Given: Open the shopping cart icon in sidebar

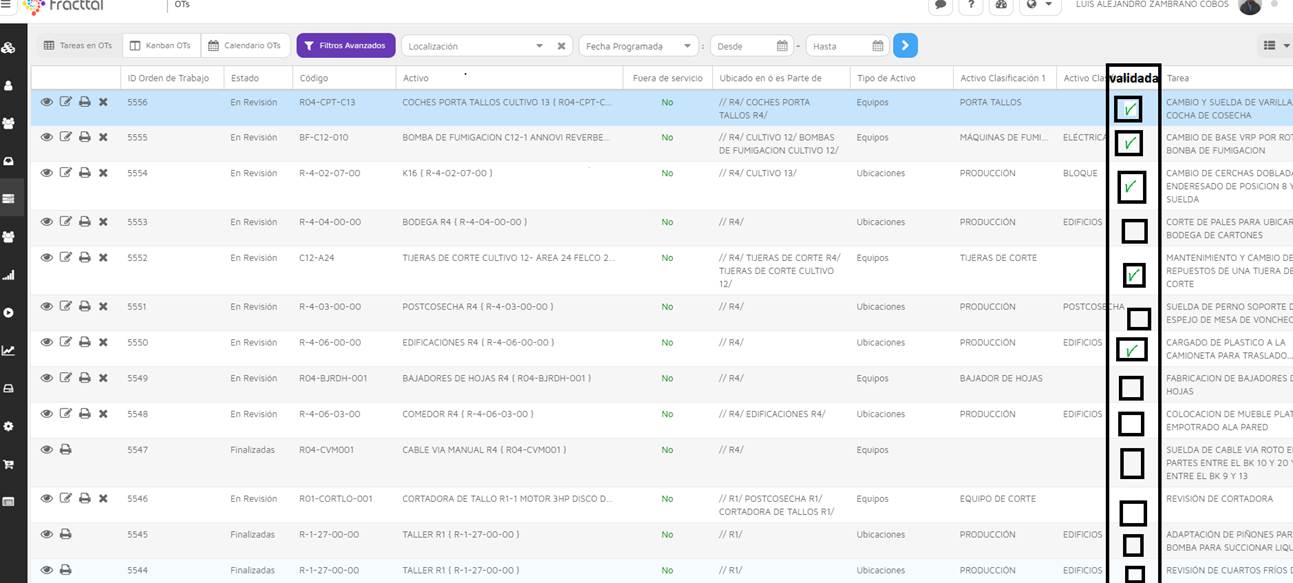Looking at the screenshot, I should 9,464.
